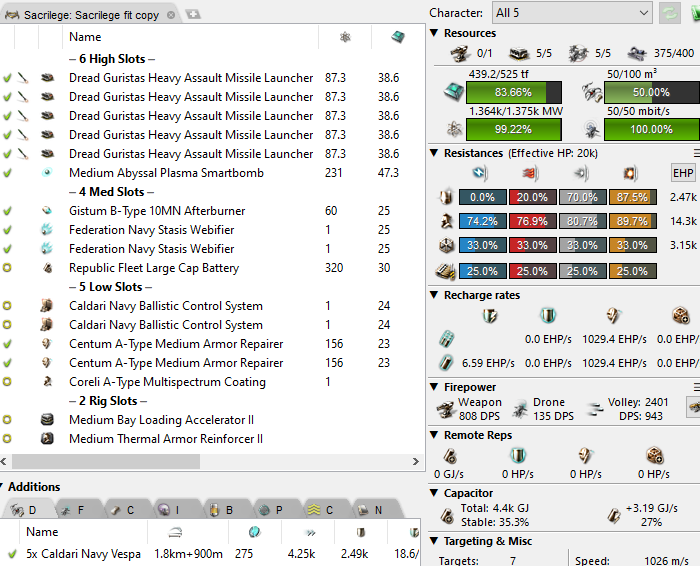The height and width of the screenshot is (566, 700).
Task: Click the explosive resistance column icon
Action: pyautogui.click(x=631, y=173)
